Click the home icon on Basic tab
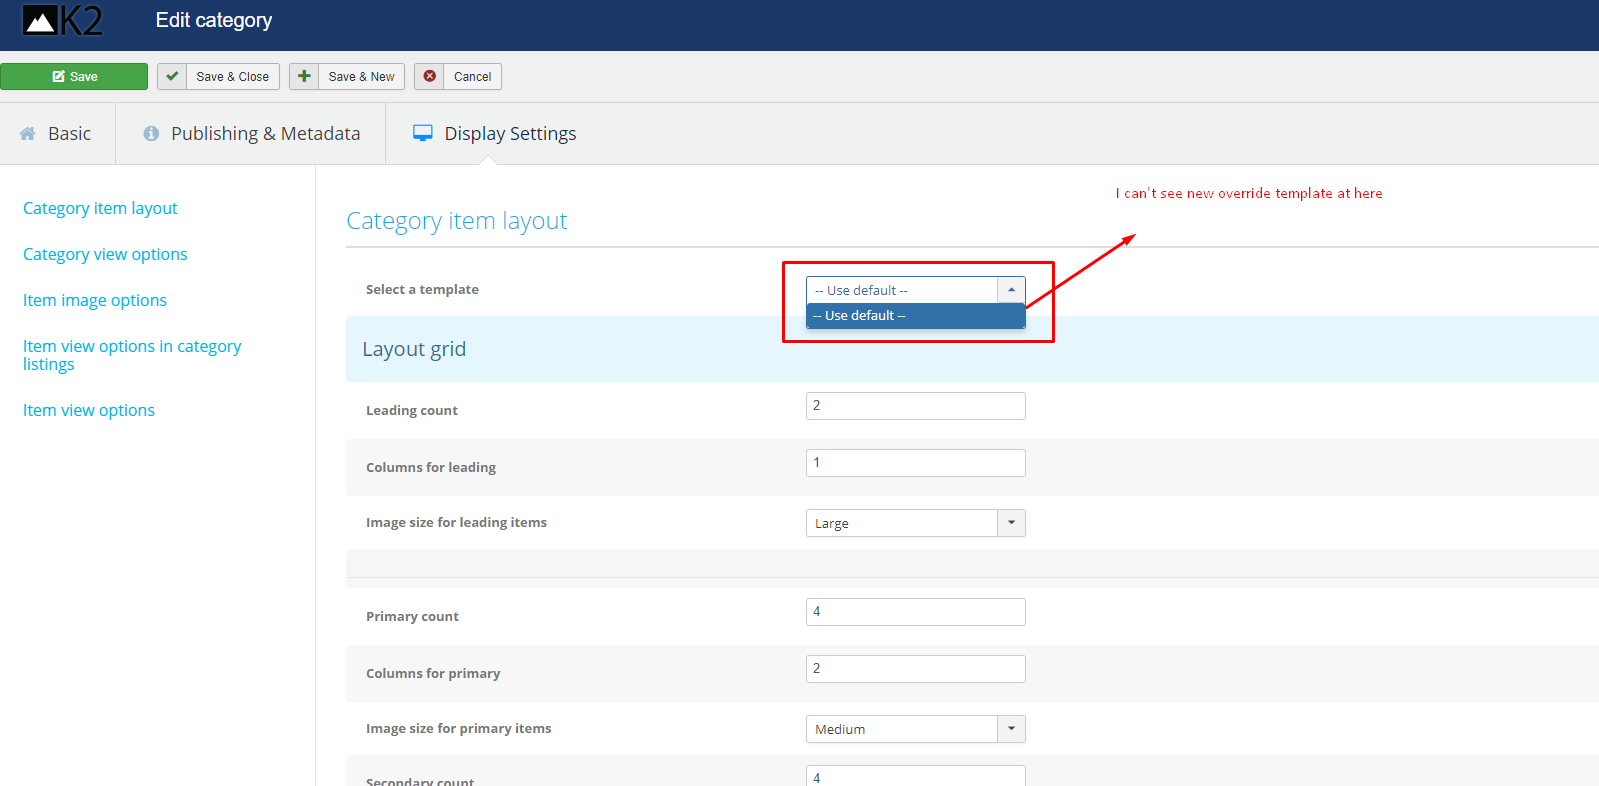This screenshot has width=1599, height=786. click(28, 134)
